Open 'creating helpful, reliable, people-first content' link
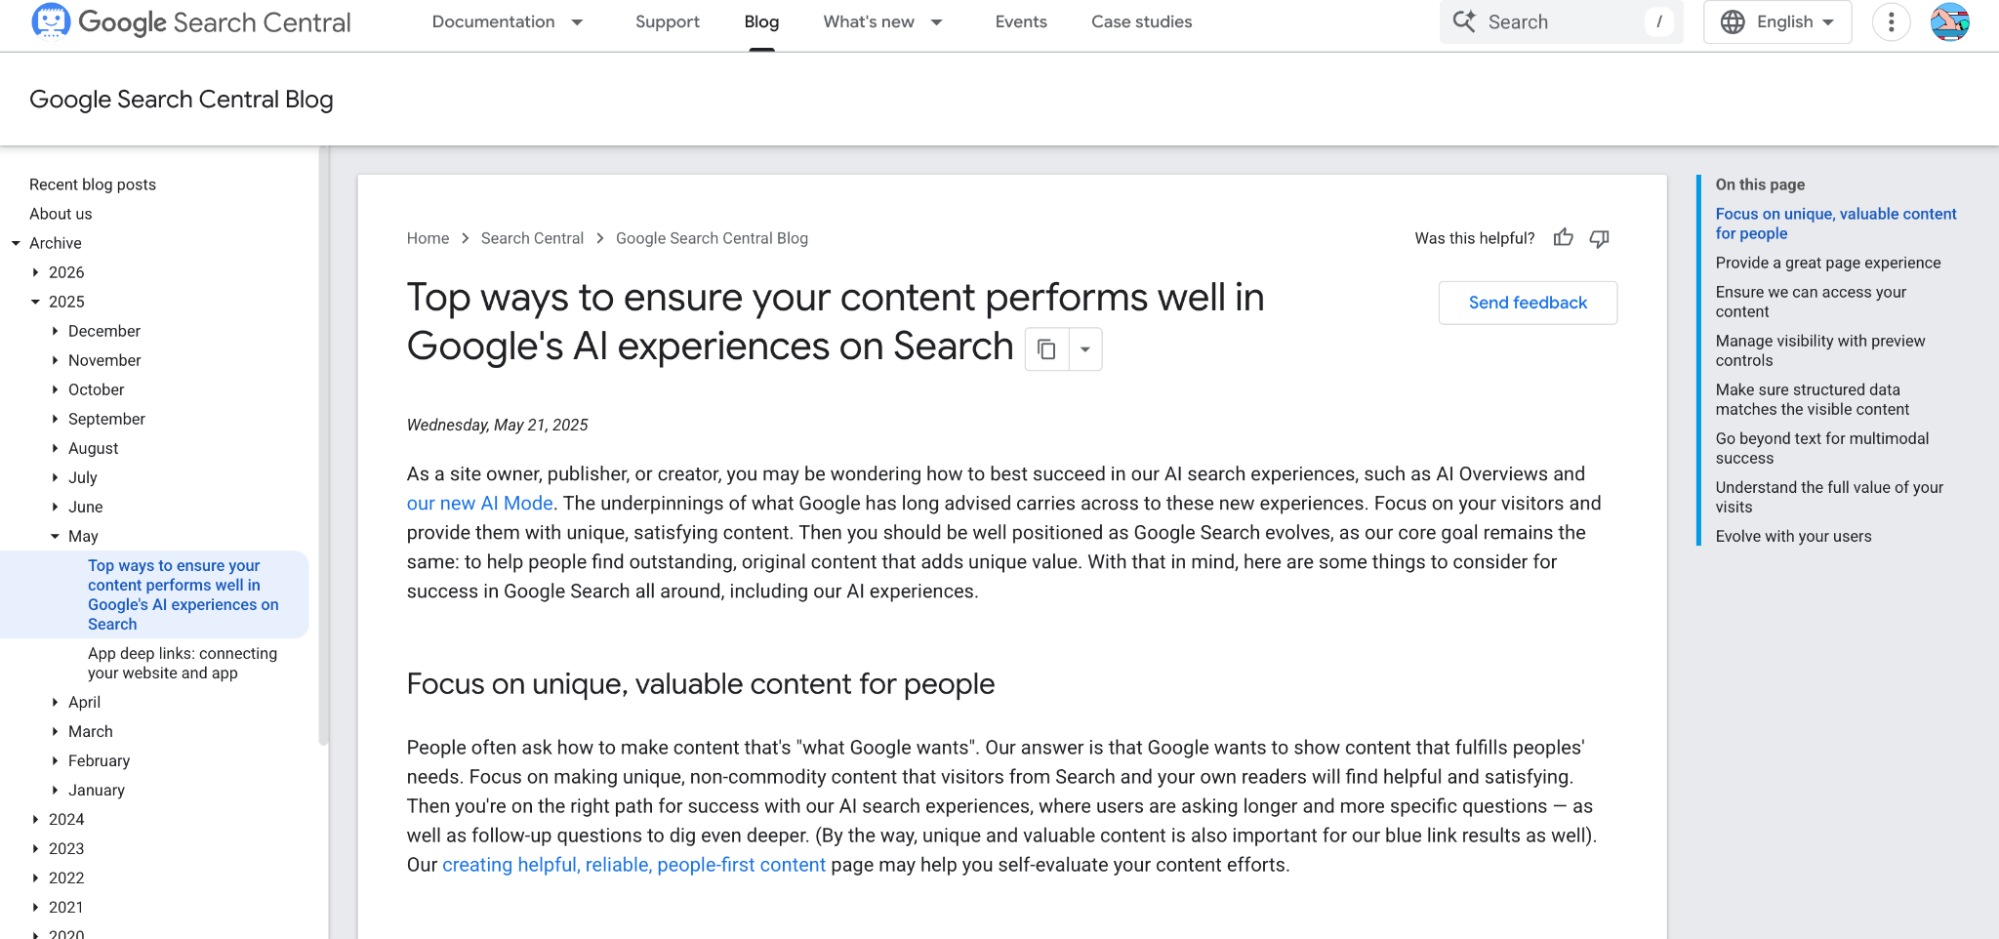1999x939 pixels. click(634, 865)
